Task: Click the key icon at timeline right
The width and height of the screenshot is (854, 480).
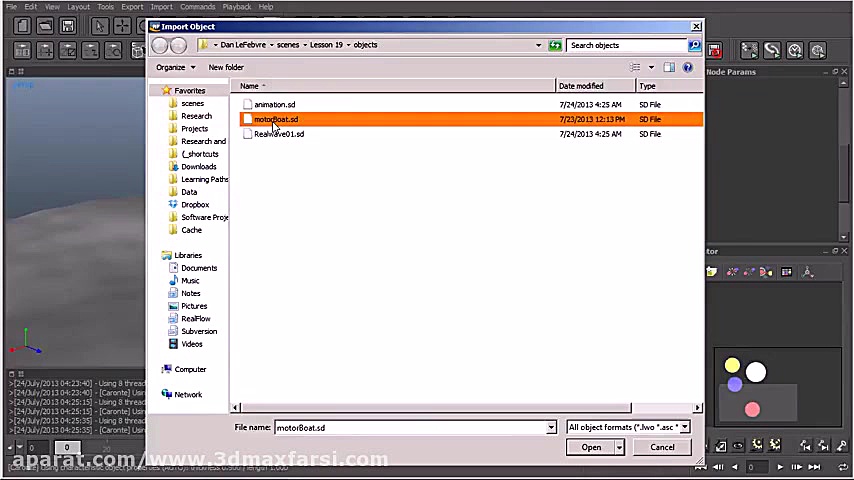Action: coord(842,446)
